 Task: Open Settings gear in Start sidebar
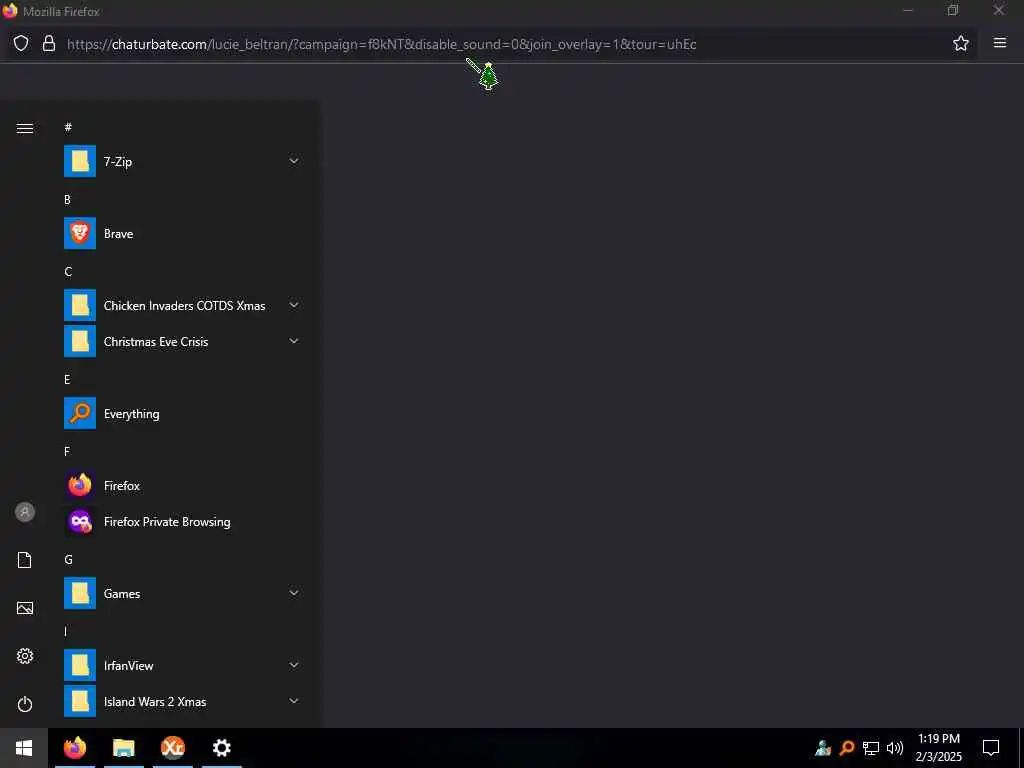(x=25, y=656)
